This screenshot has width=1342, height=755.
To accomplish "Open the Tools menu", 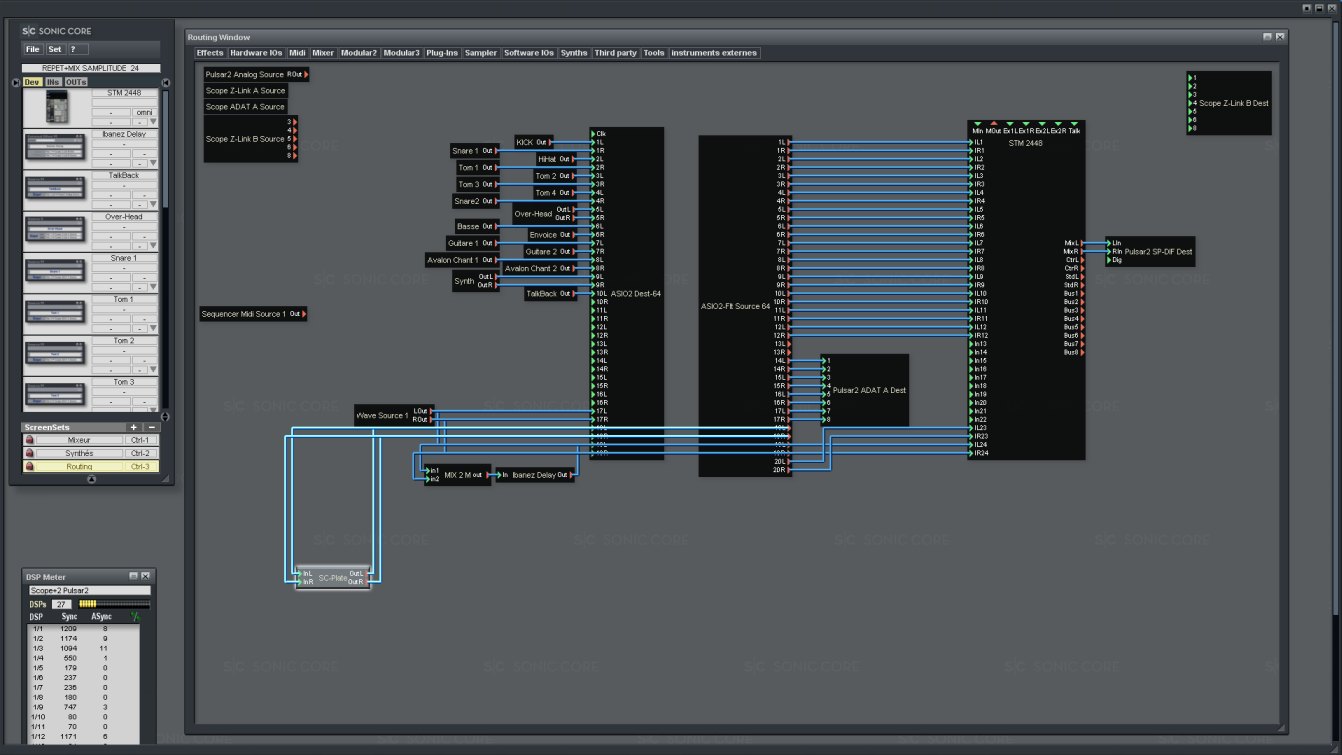I will click(654, 53).
